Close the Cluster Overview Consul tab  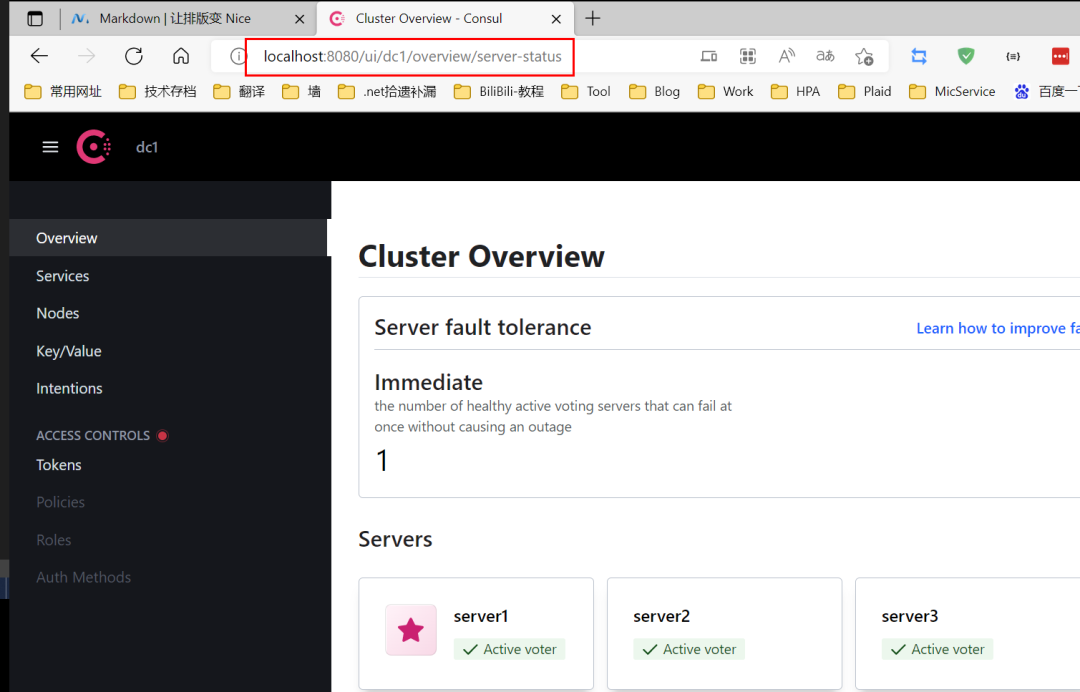tap(556, 19)
